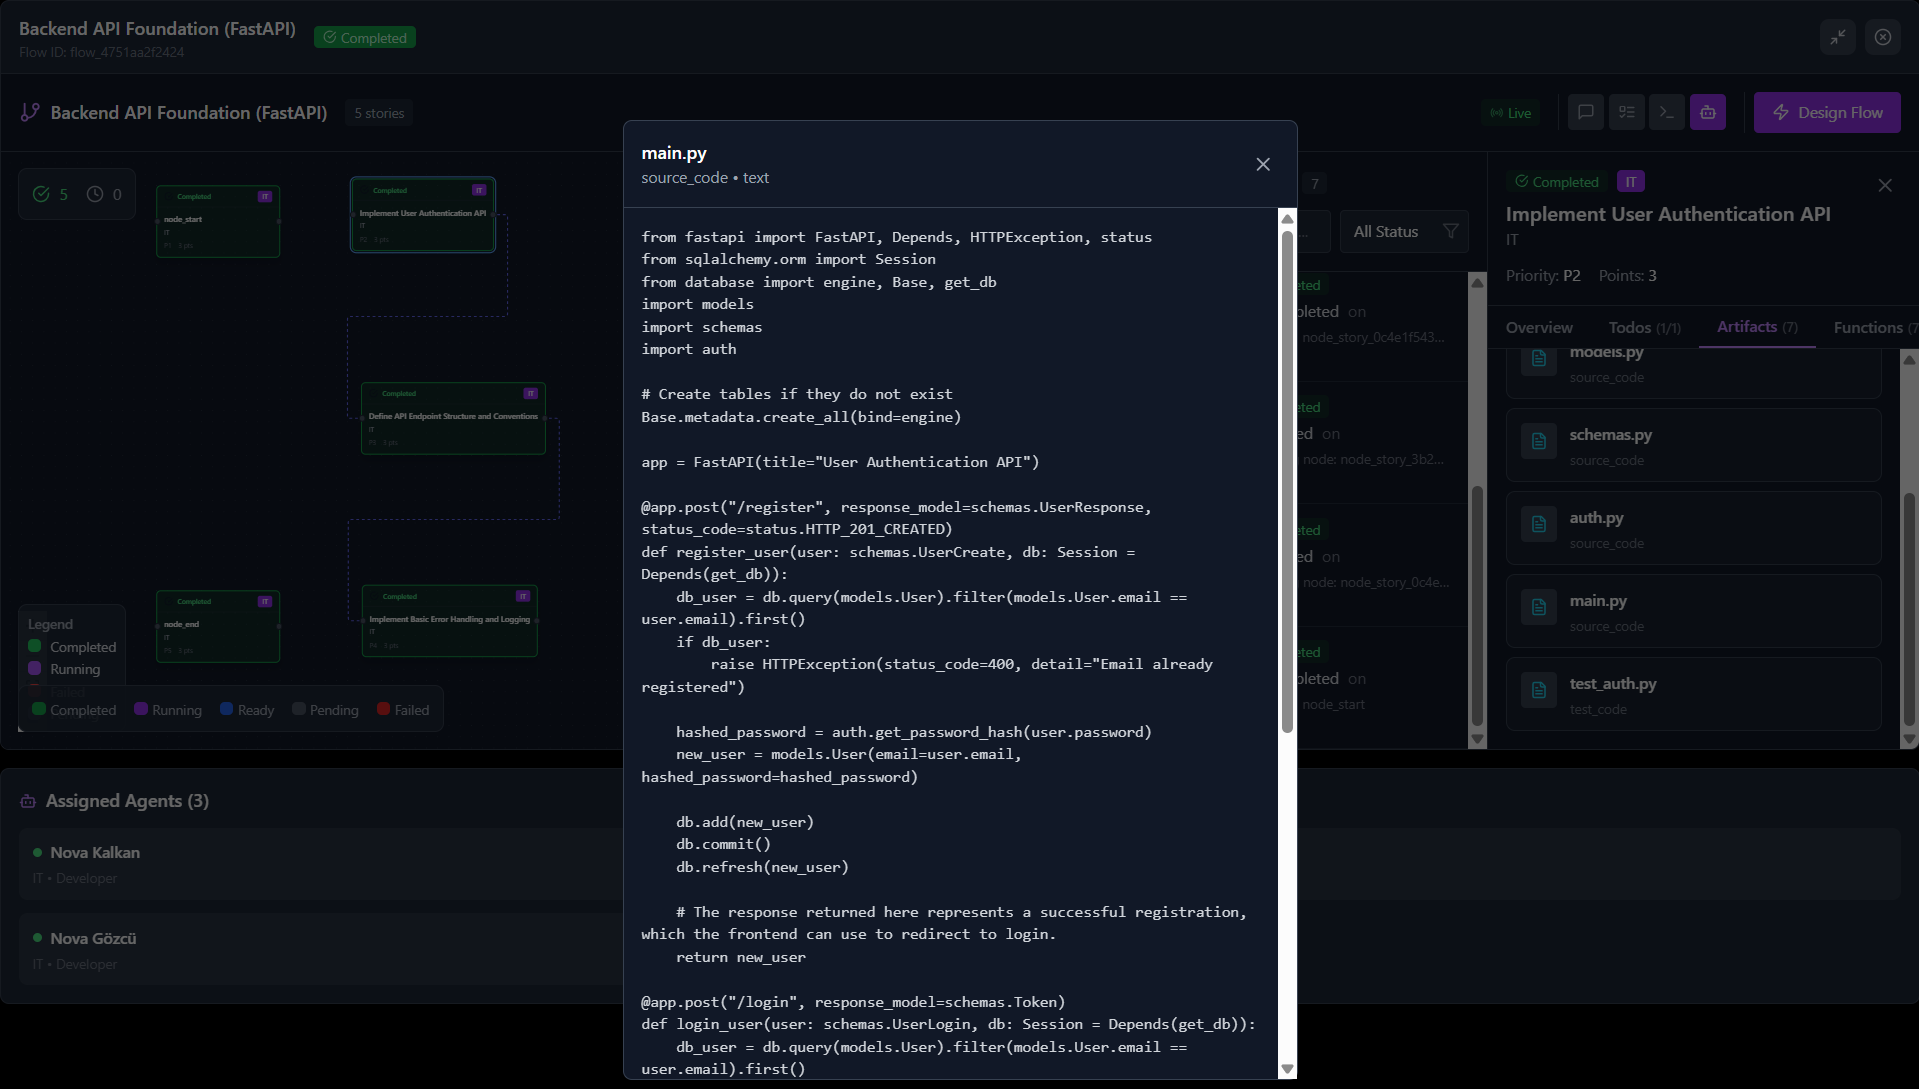Image resolution: width=1919 pixels, height=1089 pixels.
Task: Click the test_auth.py file icon
Action: [1539, 690]
